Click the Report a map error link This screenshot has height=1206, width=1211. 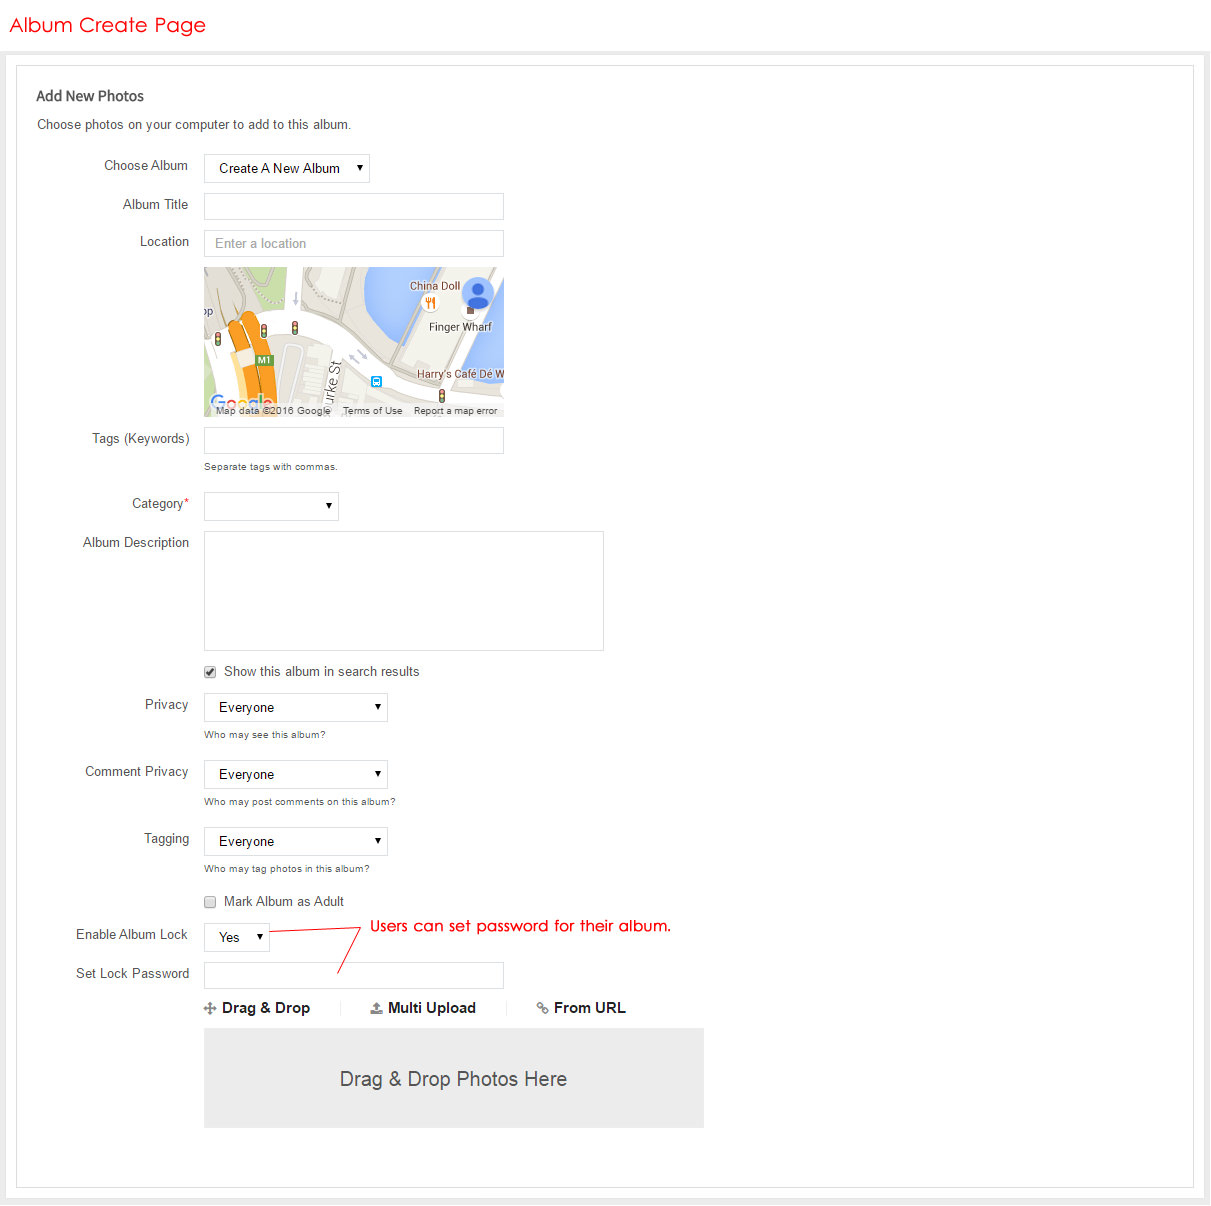(455, 411)
